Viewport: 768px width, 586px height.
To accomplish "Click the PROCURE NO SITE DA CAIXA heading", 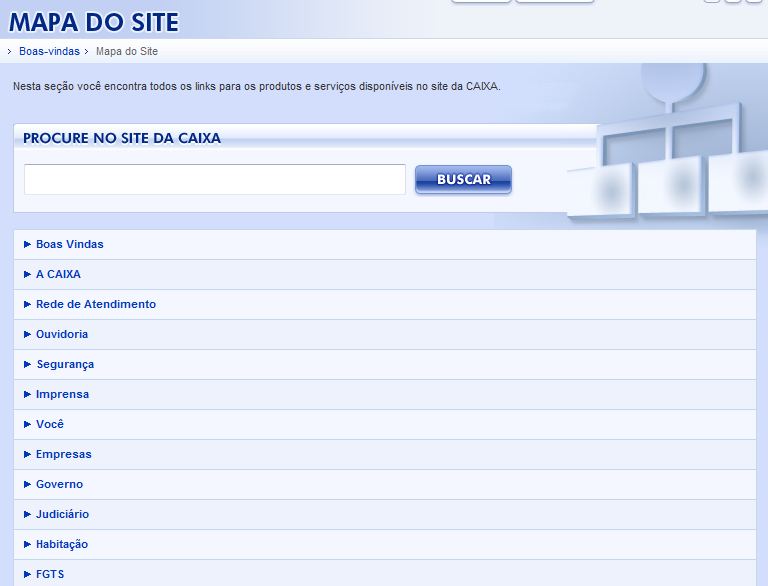I will tap(122, 138).
